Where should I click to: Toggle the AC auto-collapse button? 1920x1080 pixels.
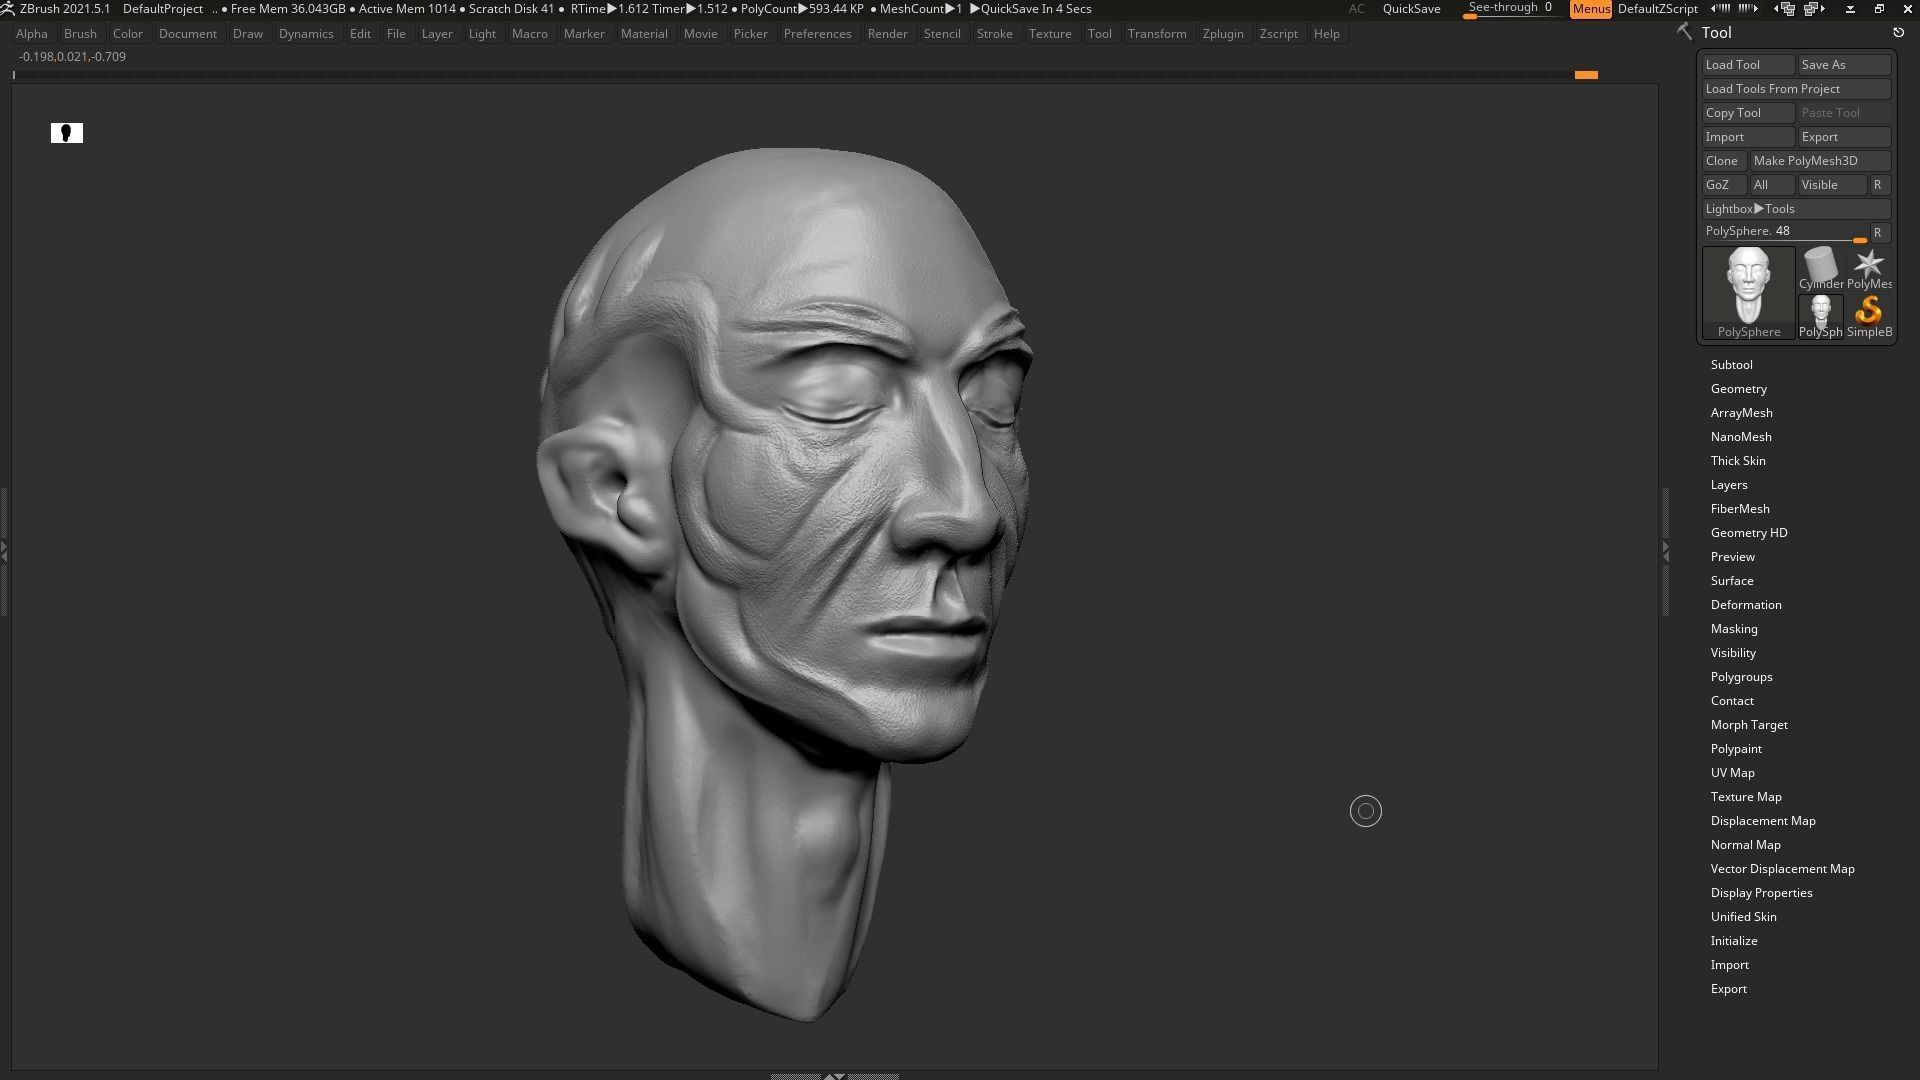pyautogui.click(x=1356, y=9)
